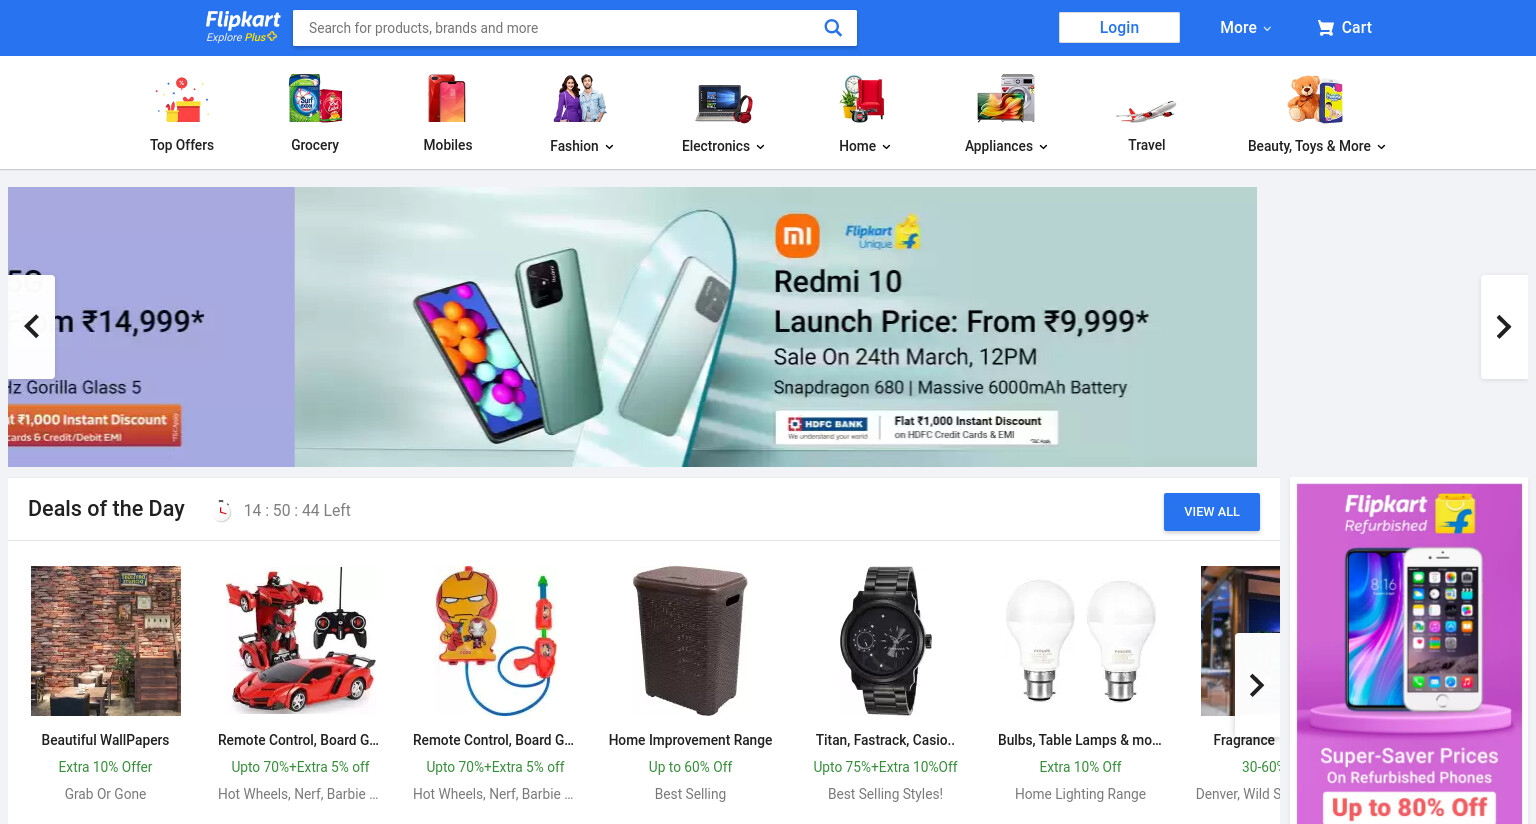Show more deals using carousel arrow
1536x824 pixels.
1257,685
